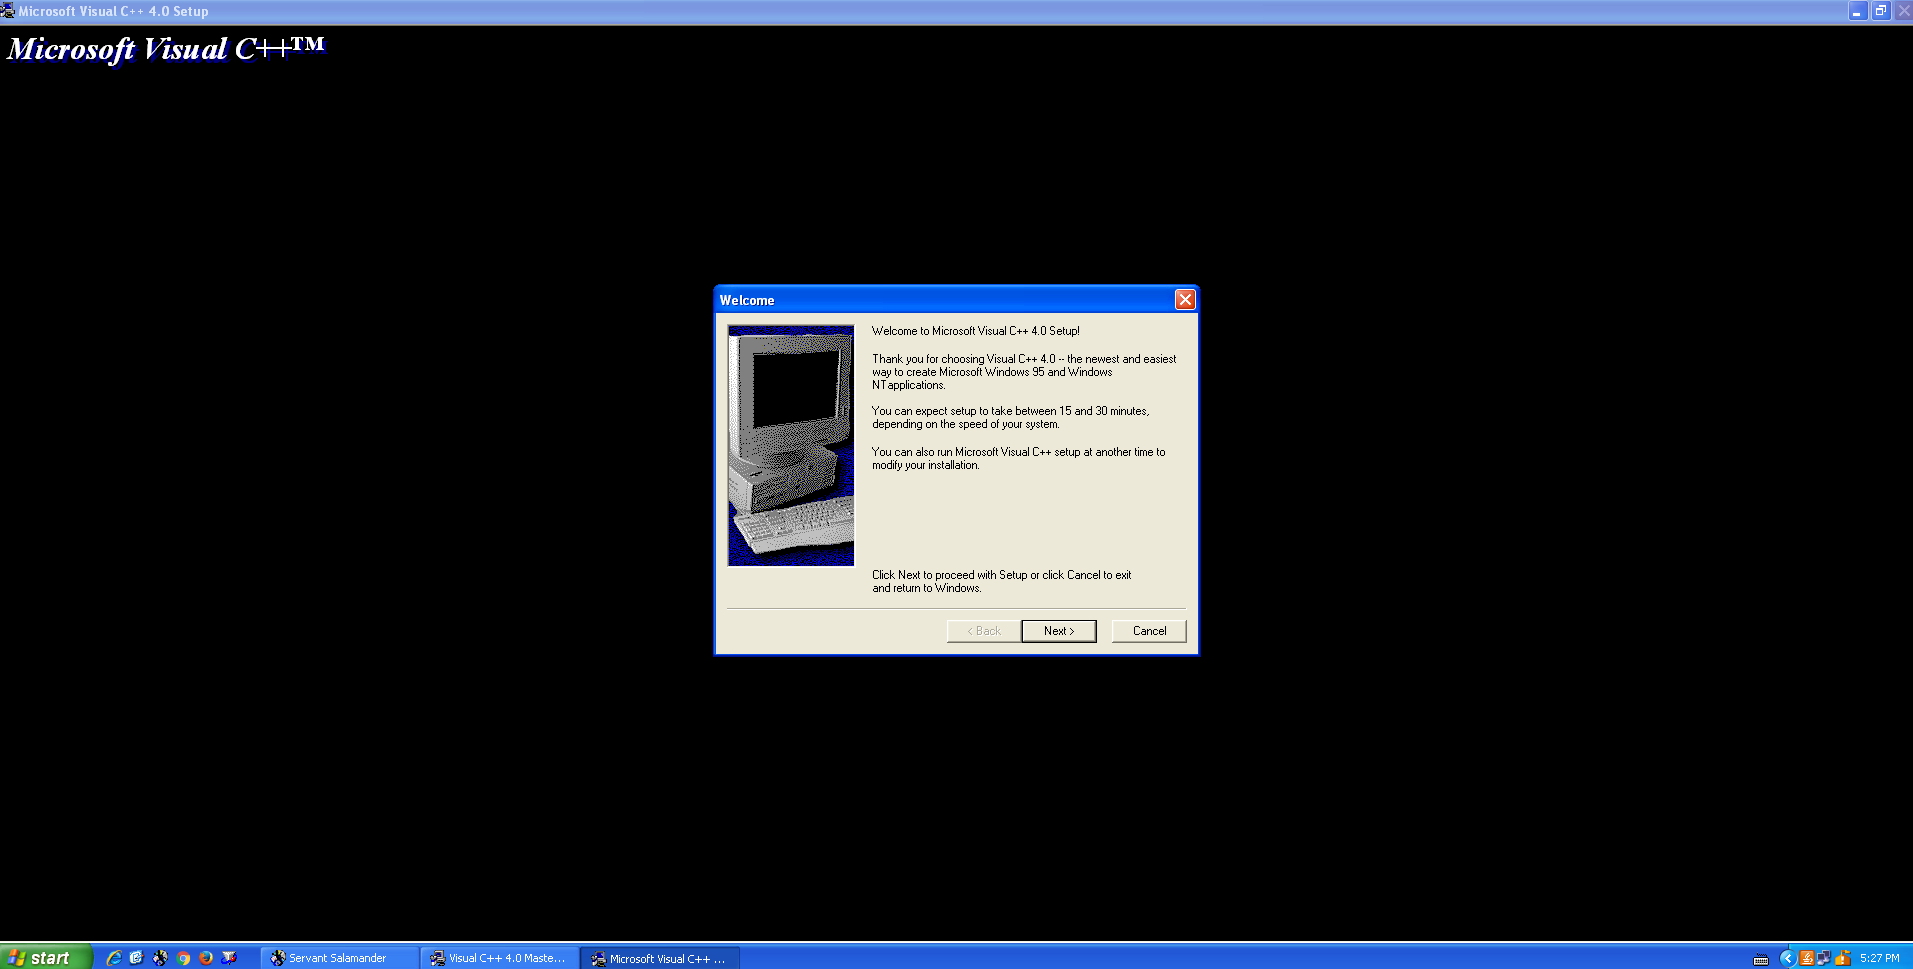This screenshot has height=969, width=1913.
Task: Launch Google Chrome from Quick Launch
Action: (183, 958)
